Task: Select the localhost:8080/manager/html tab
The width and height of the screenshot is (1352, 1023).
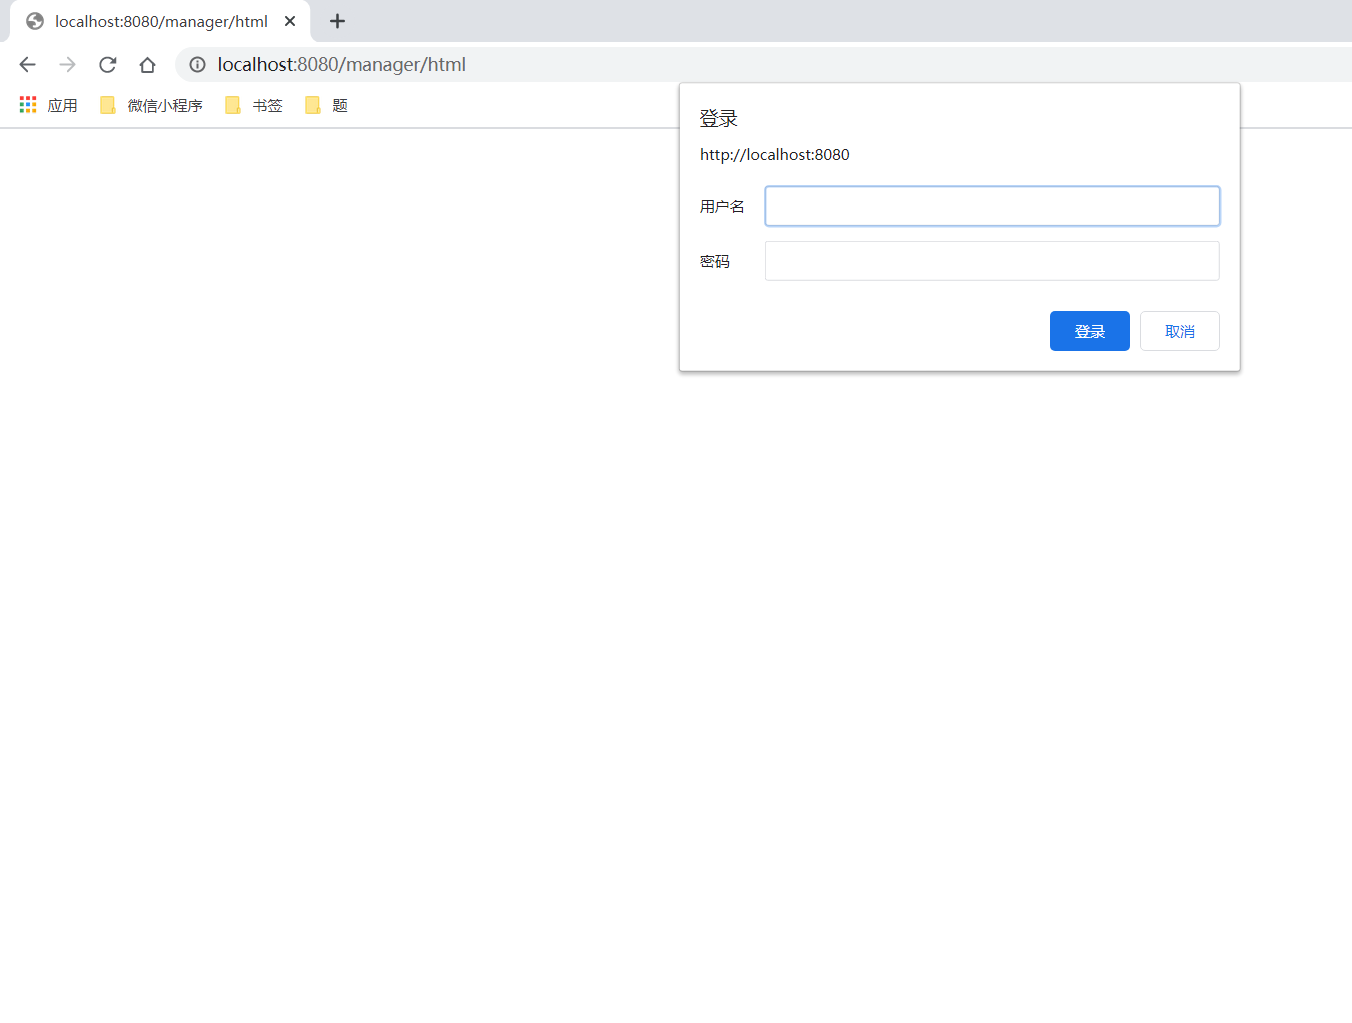Action: [x=161, y=21]
